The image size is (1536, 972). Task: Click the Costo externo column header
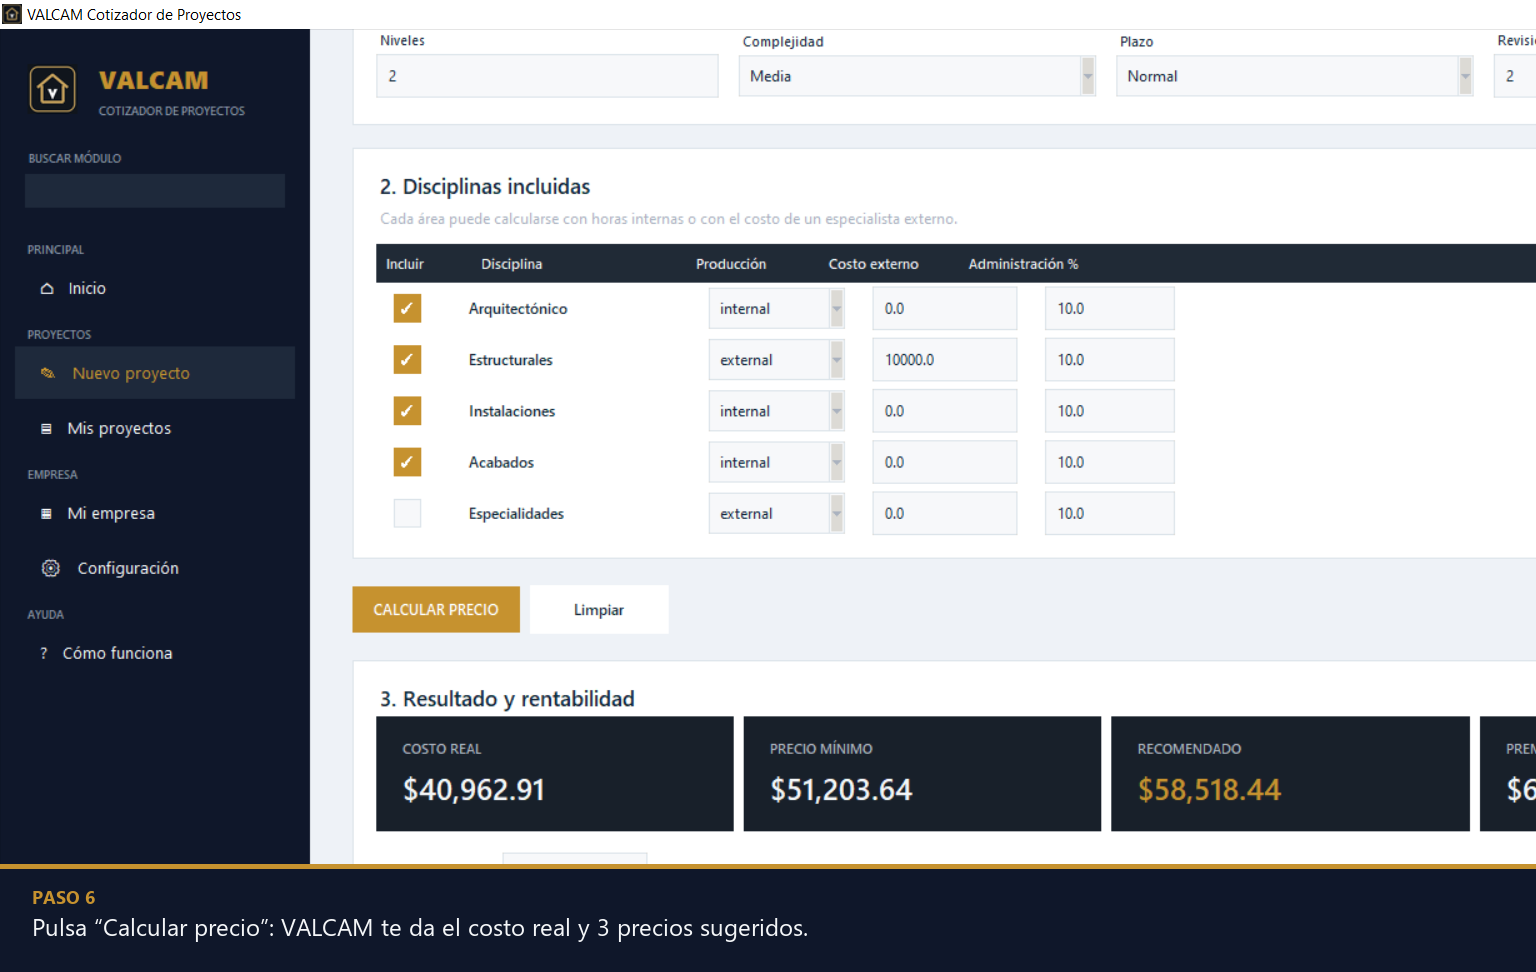(873, 264)
